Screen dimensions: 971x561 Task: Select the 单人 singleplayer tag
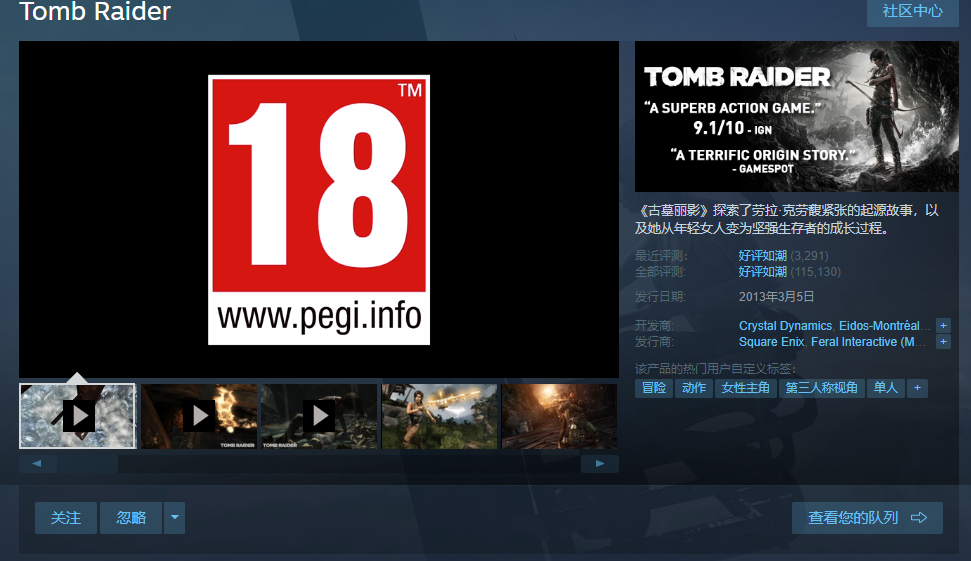(886, 388)
